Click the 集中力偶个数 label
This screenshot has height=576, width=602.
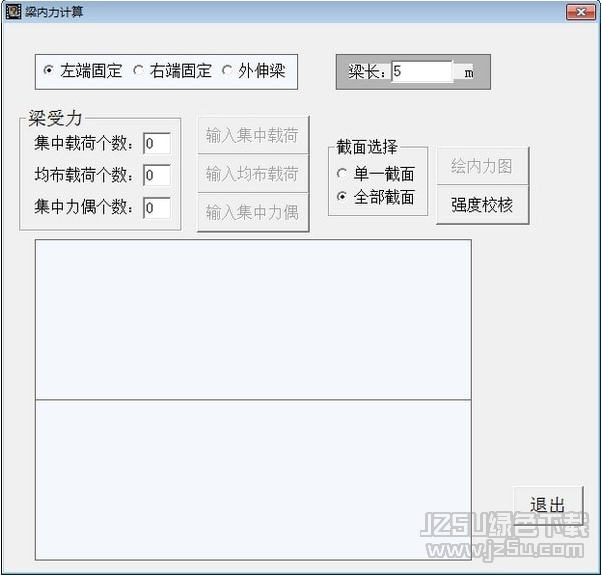tap(84, 207)
